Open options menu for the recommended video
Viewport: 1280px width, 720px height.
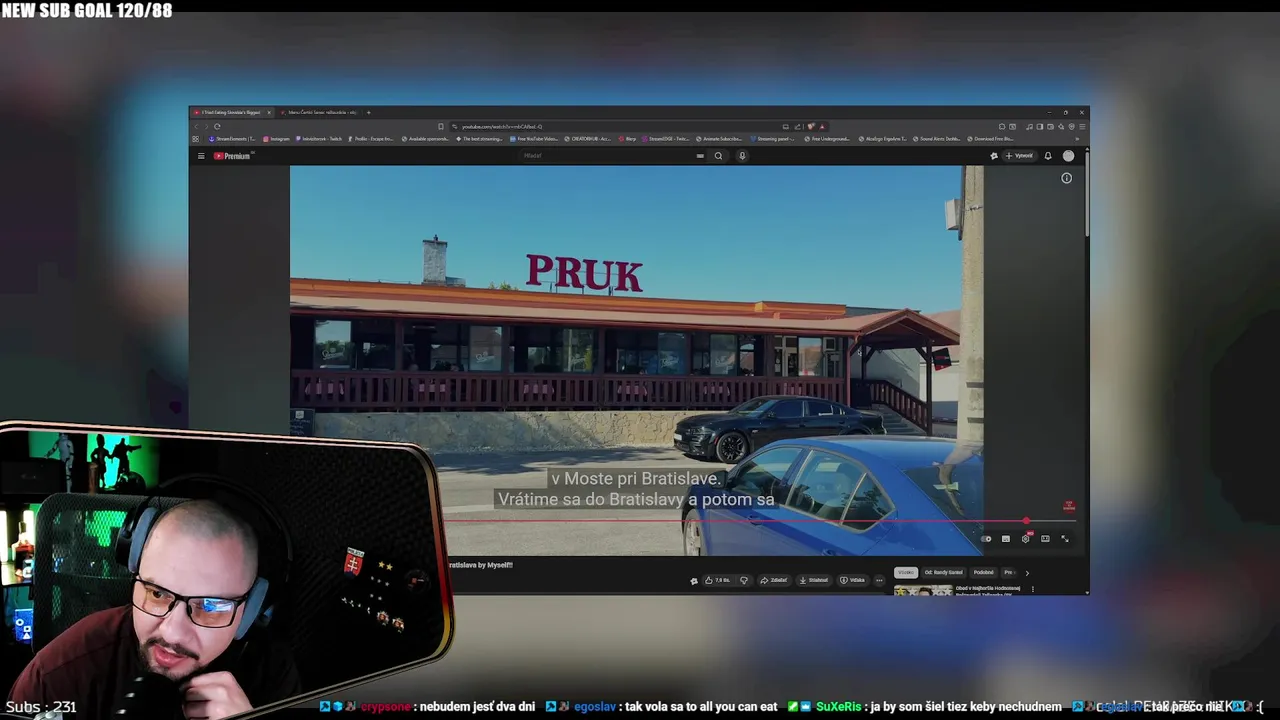(x=1033, y=589)
